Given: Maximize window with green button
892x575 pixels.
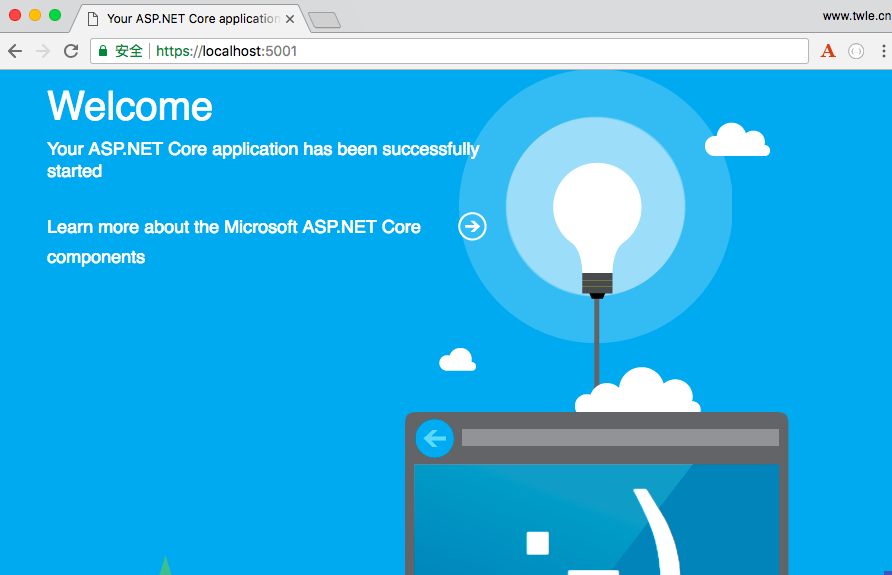Looking at the screenshot, I should coord(55,15).
